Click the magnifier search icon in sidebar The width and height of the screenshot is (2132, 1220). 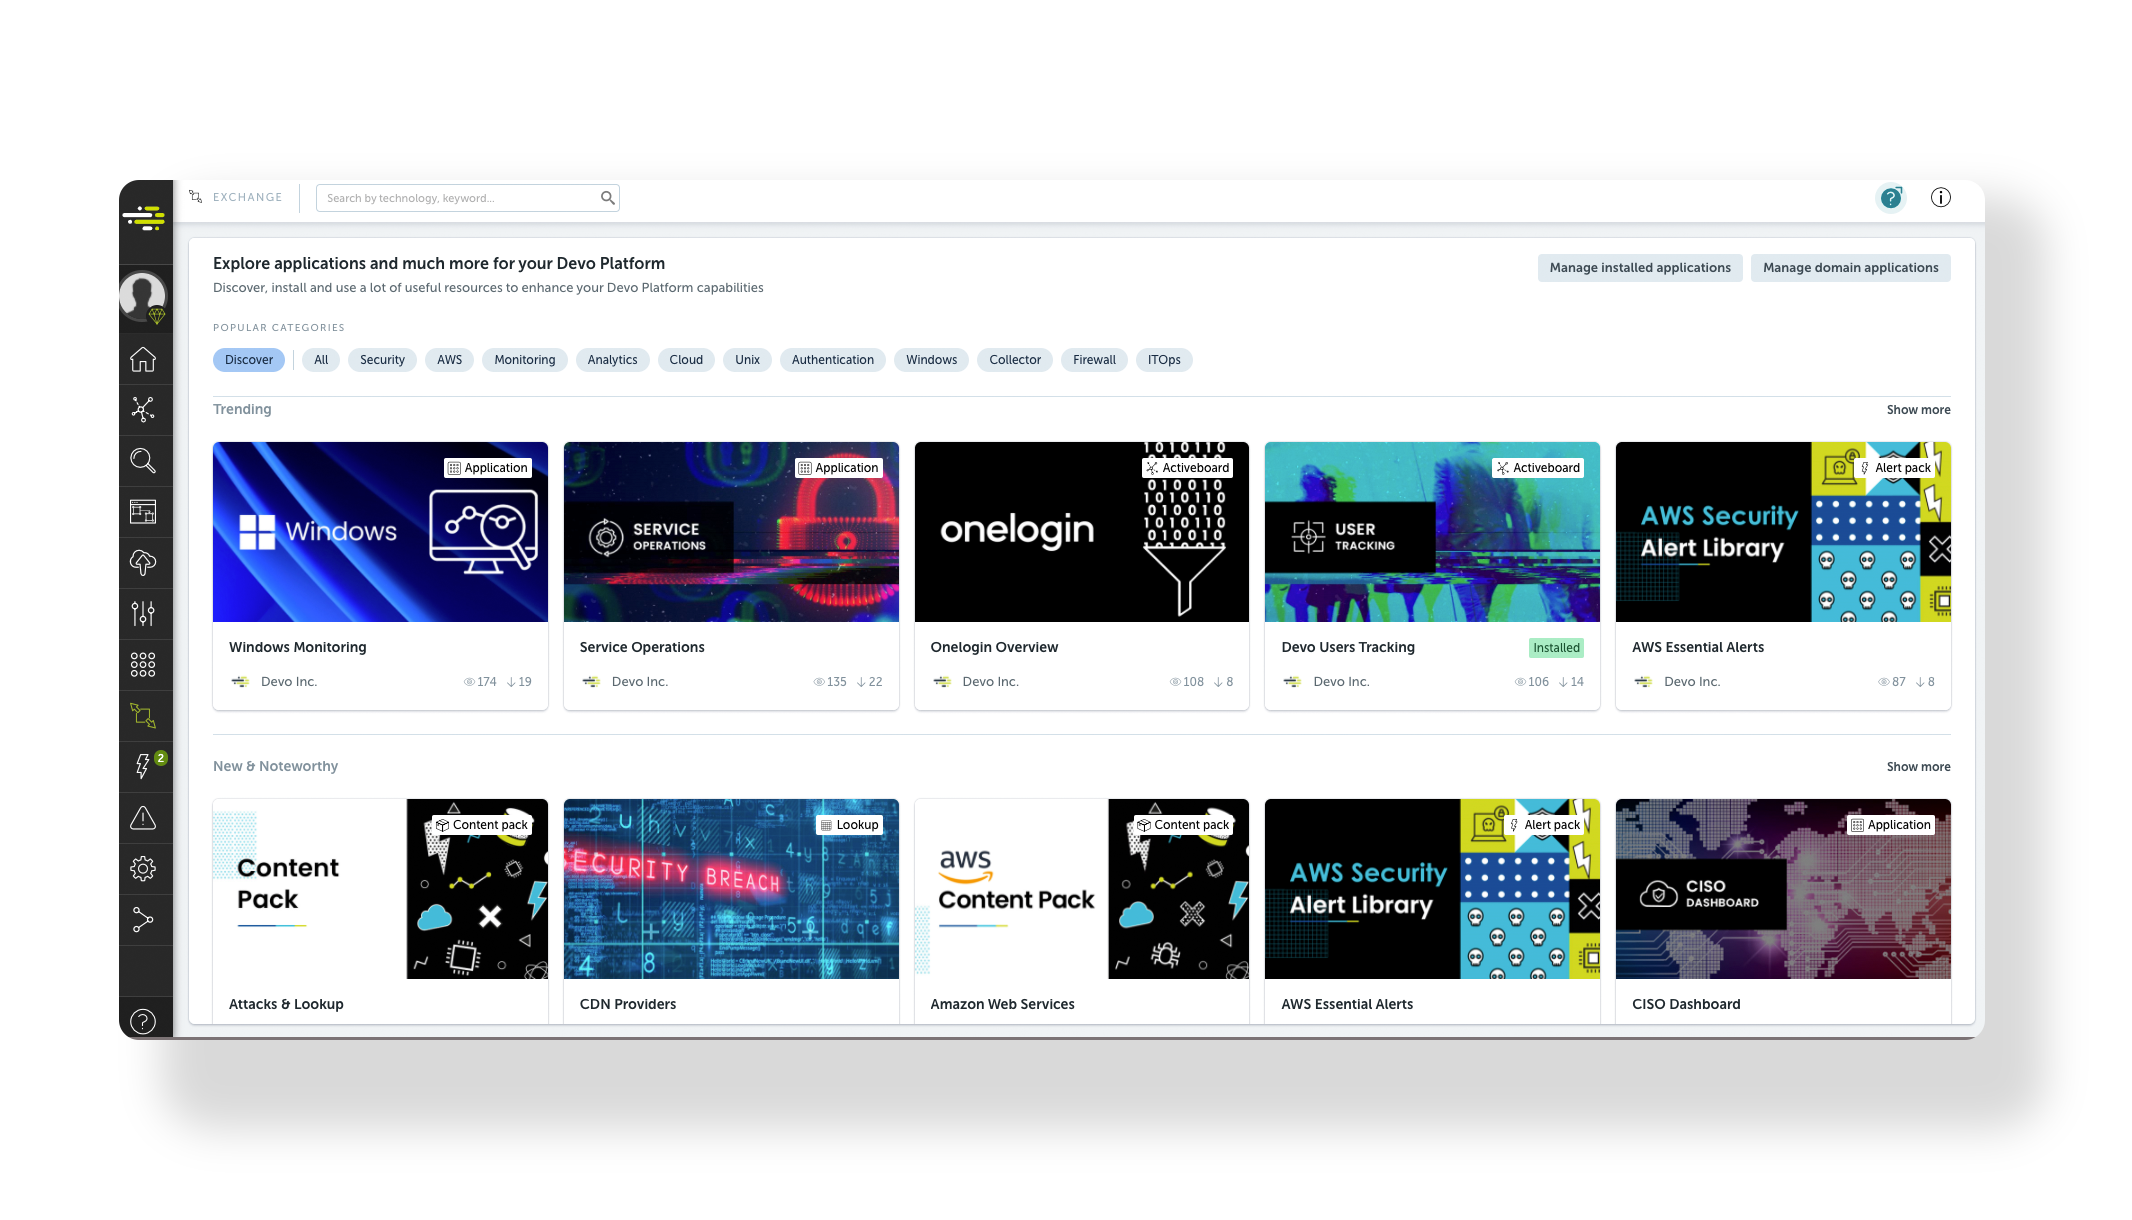tap(143, 461)
